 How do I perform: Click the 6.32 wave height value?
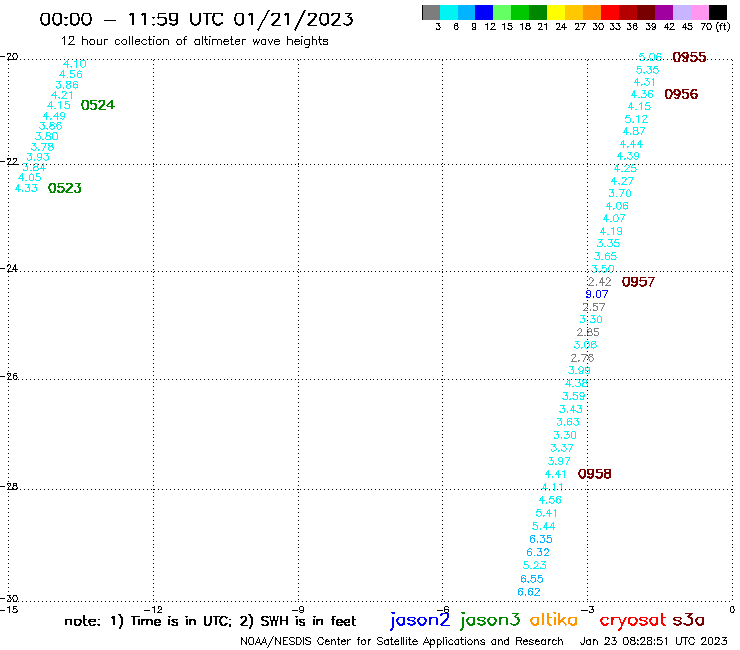538,552
